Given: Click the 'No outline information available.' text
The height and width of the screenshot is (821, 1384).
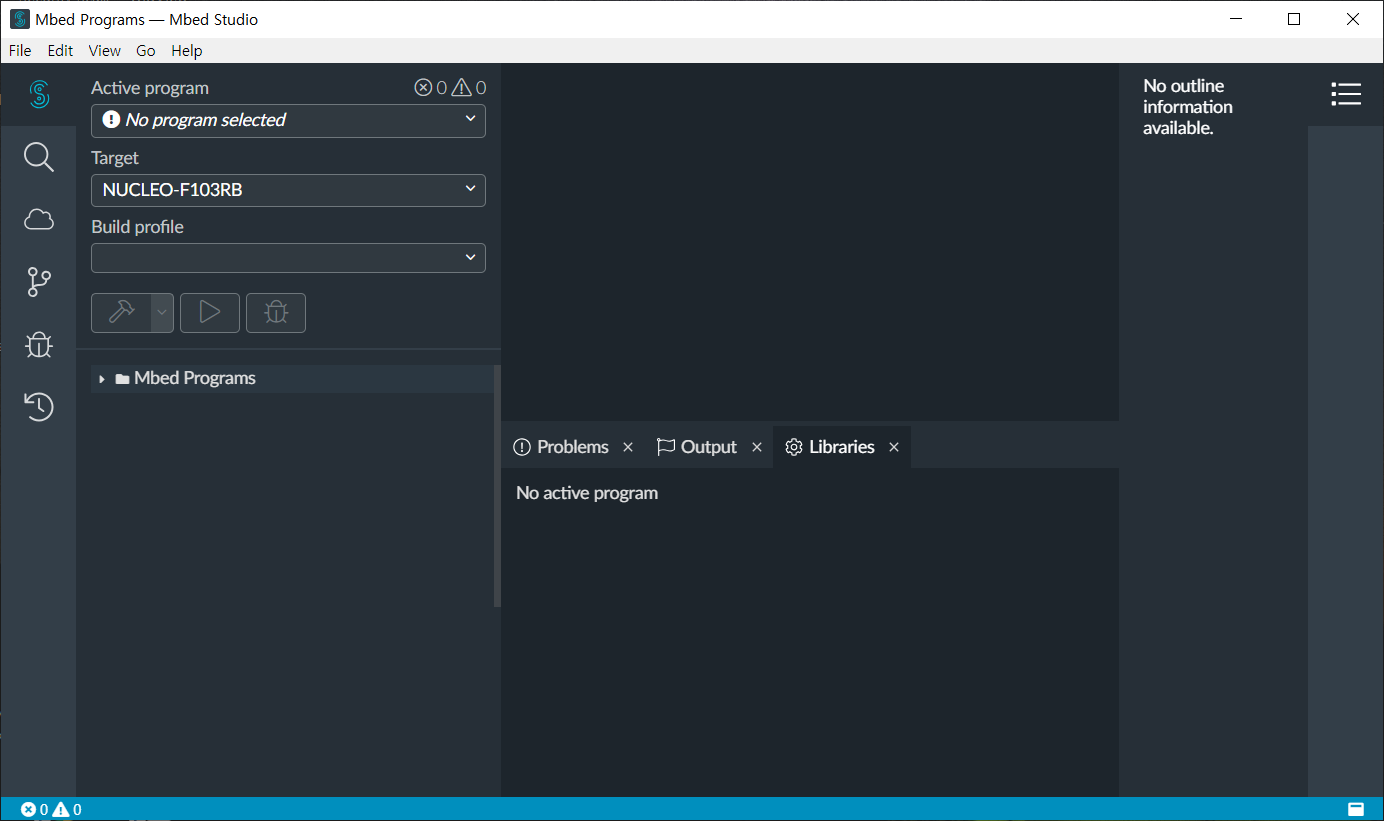Looking at the screenshot, I should (1188, 107).
